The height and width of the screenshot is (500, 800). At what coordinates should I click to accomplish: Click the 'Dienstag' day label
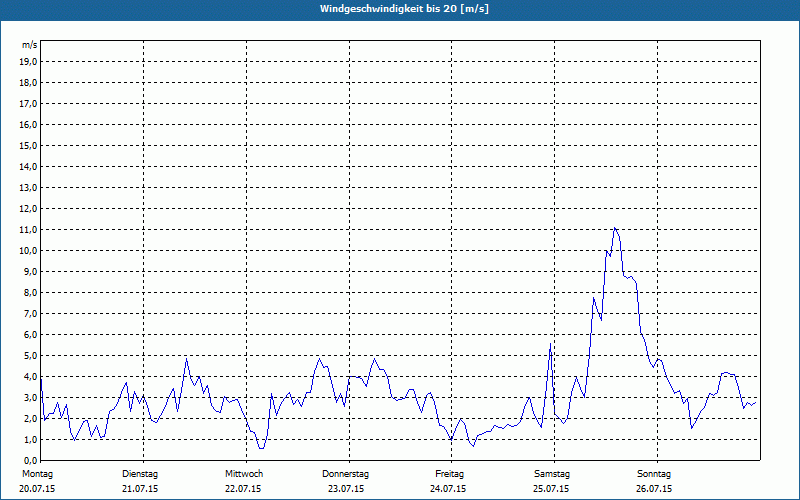(x=140, y=474)
